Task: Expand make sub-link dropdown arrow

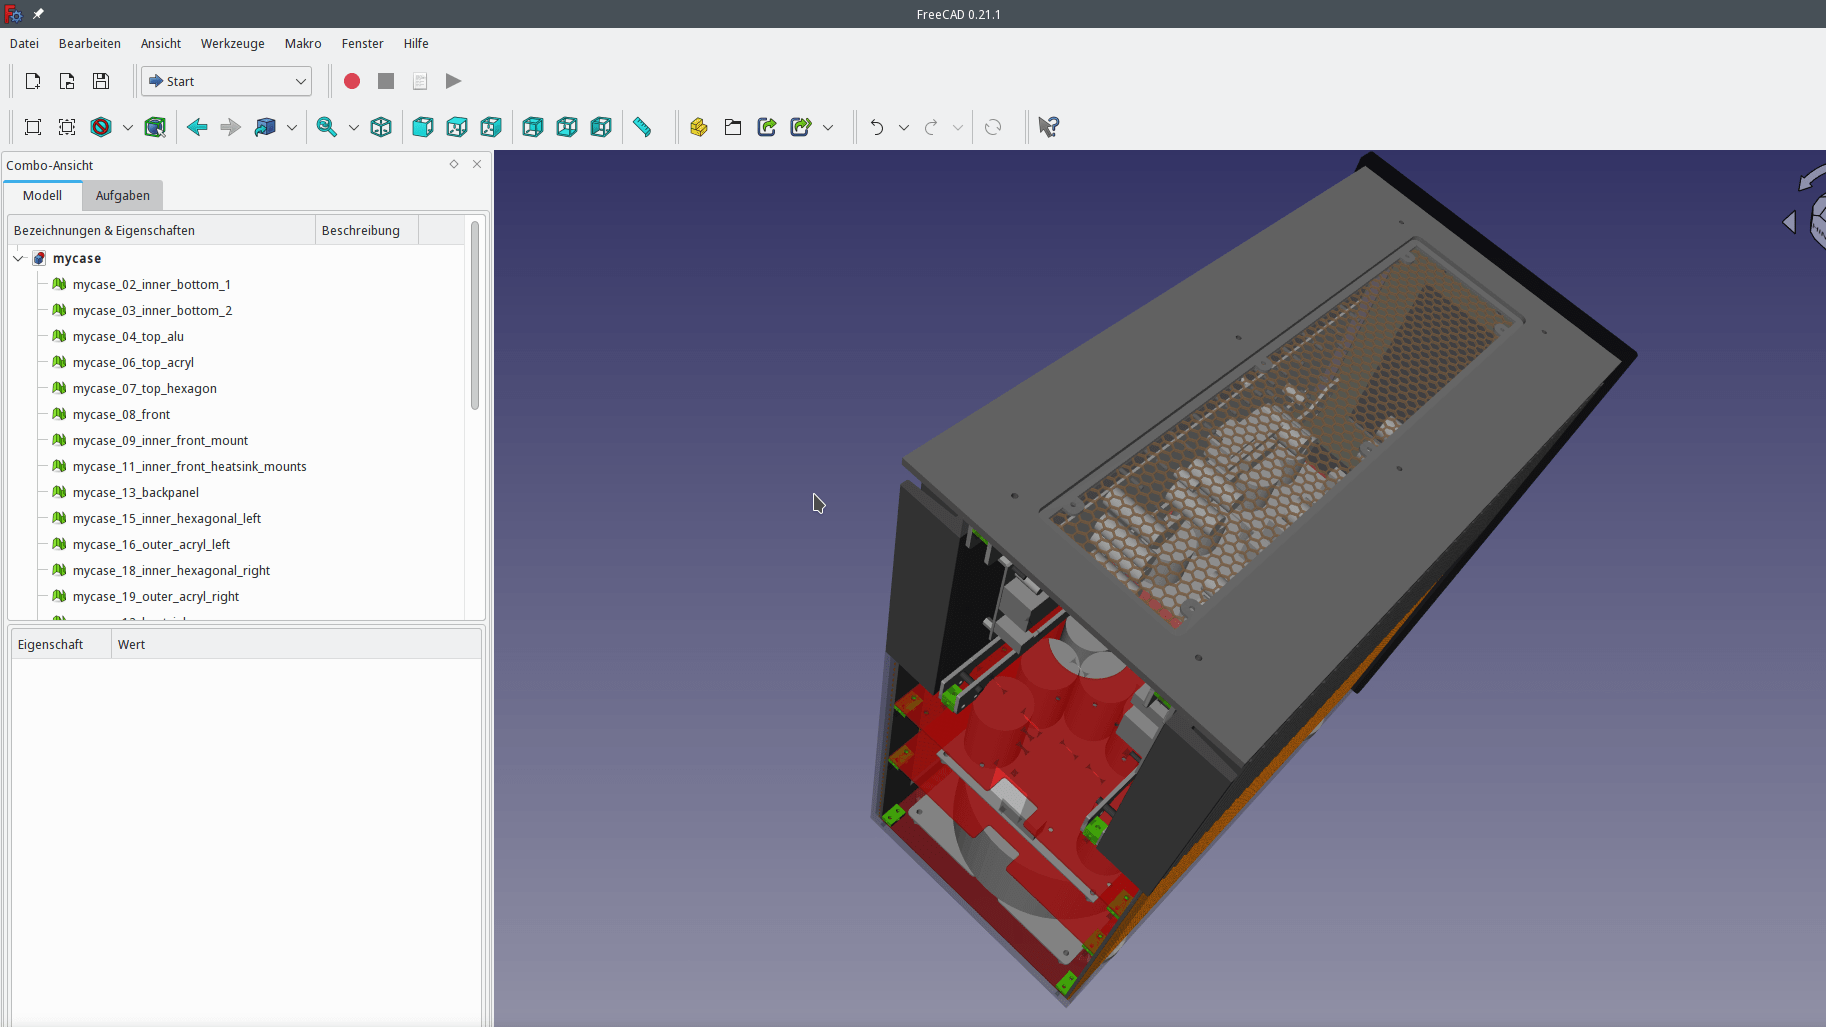Action: (828, 127)
